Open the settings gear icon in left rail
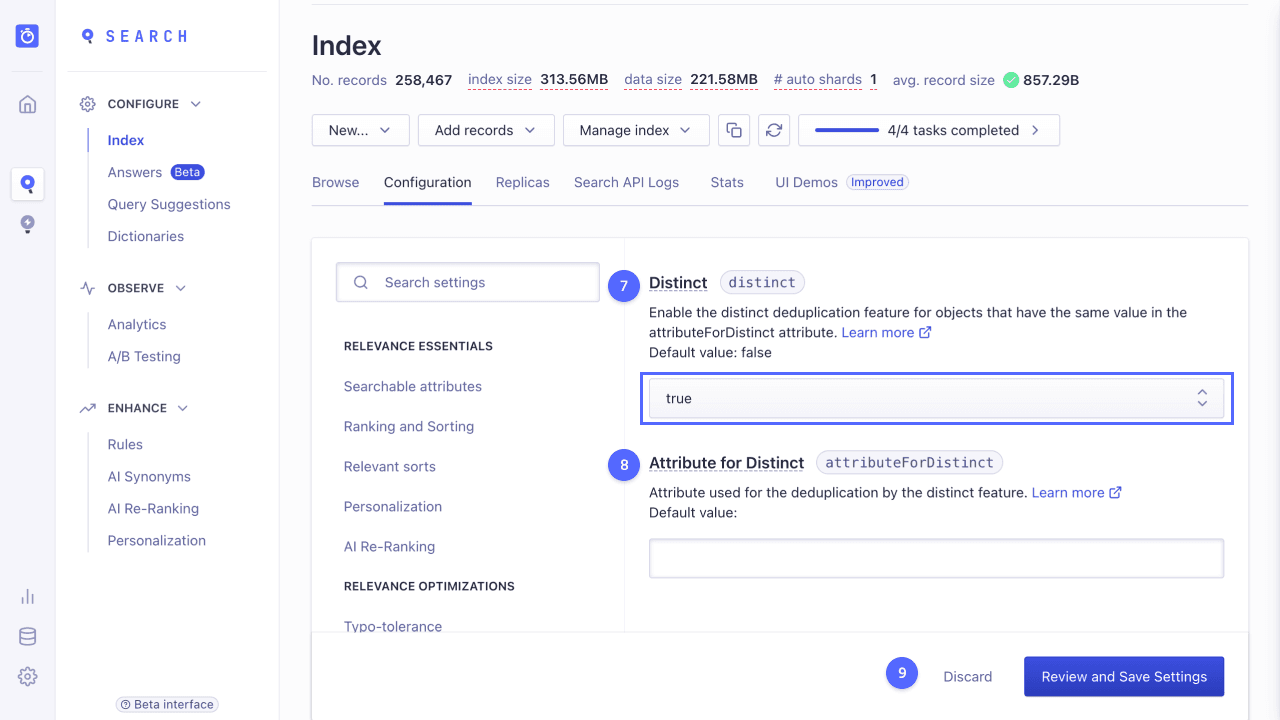This screenshot has width=1280, height=720. click(x=27, y=677)
